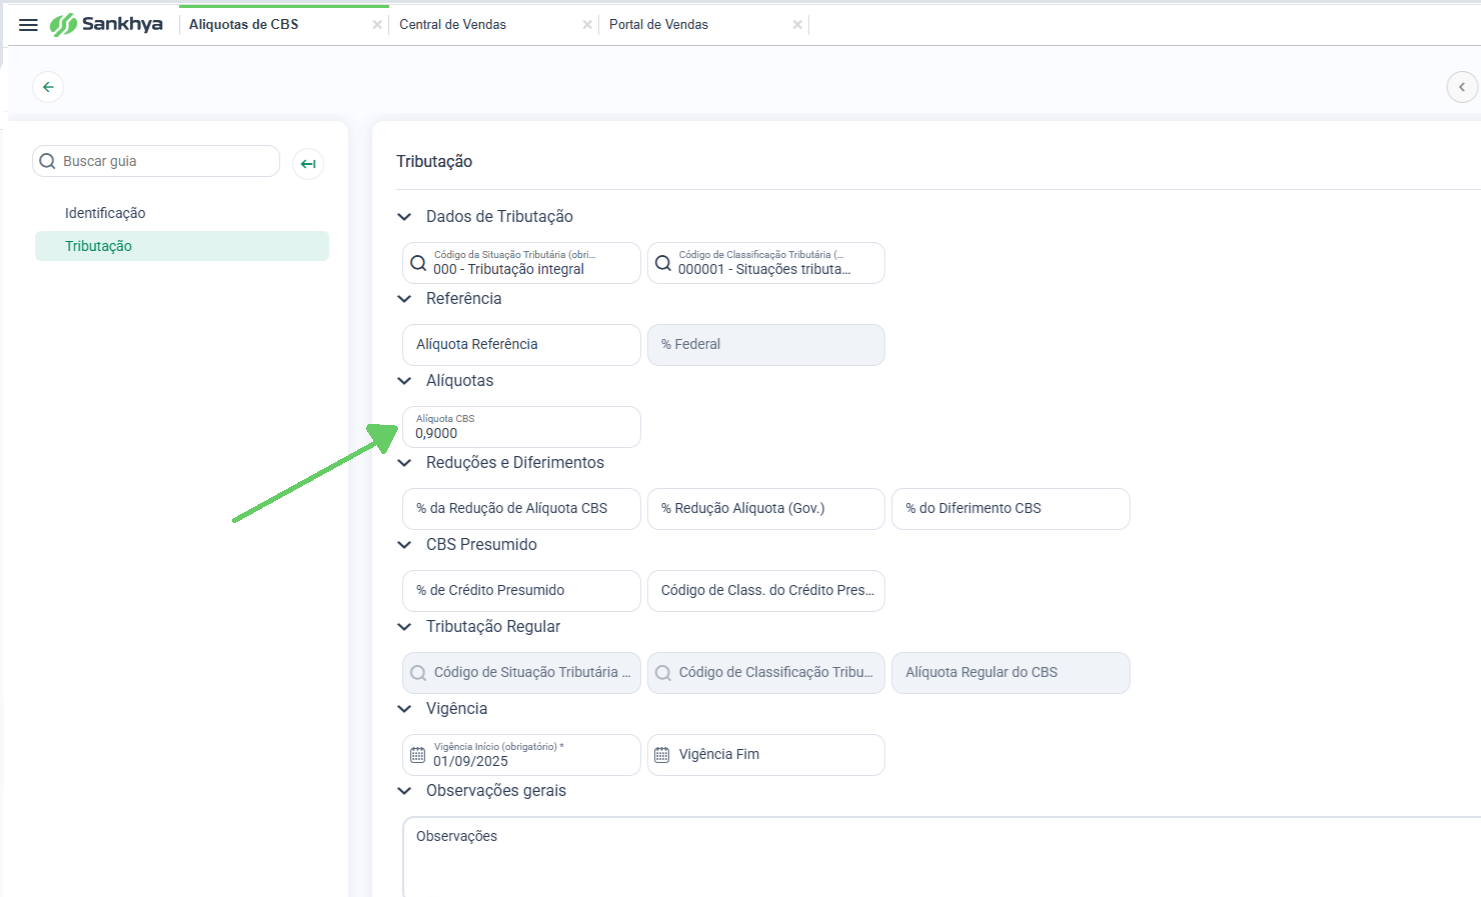
Task: Collapse the CBS Presumido section
Action: 404,544
